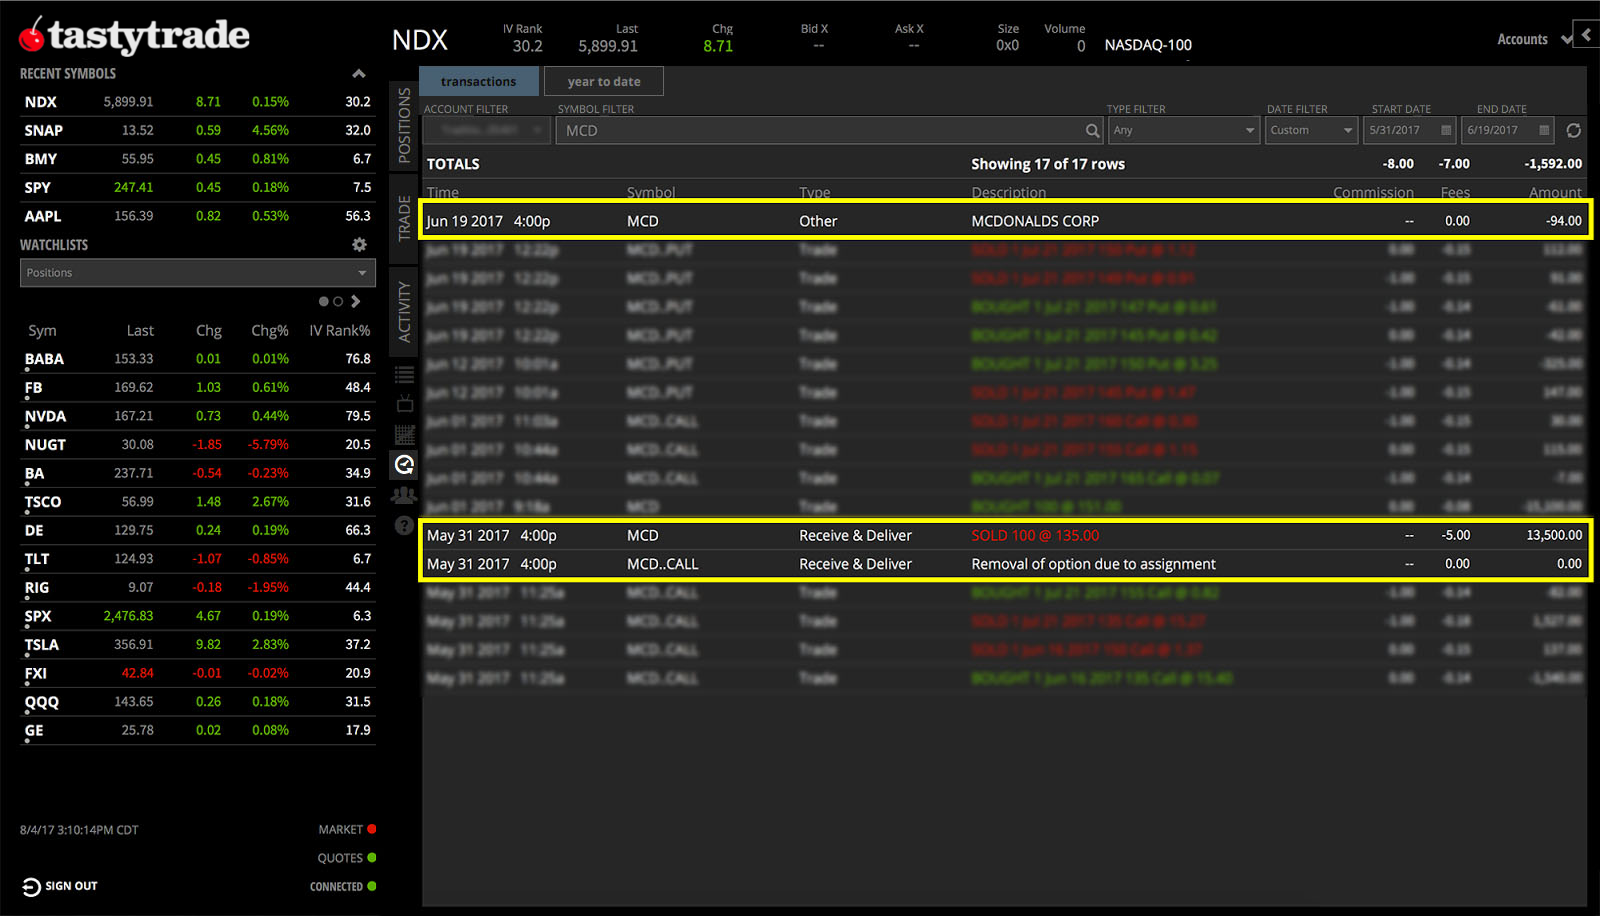Click the SIGN OUT link
This screenshot has height=916, width=1600.
pyautogui.click(x=71, y=886)
